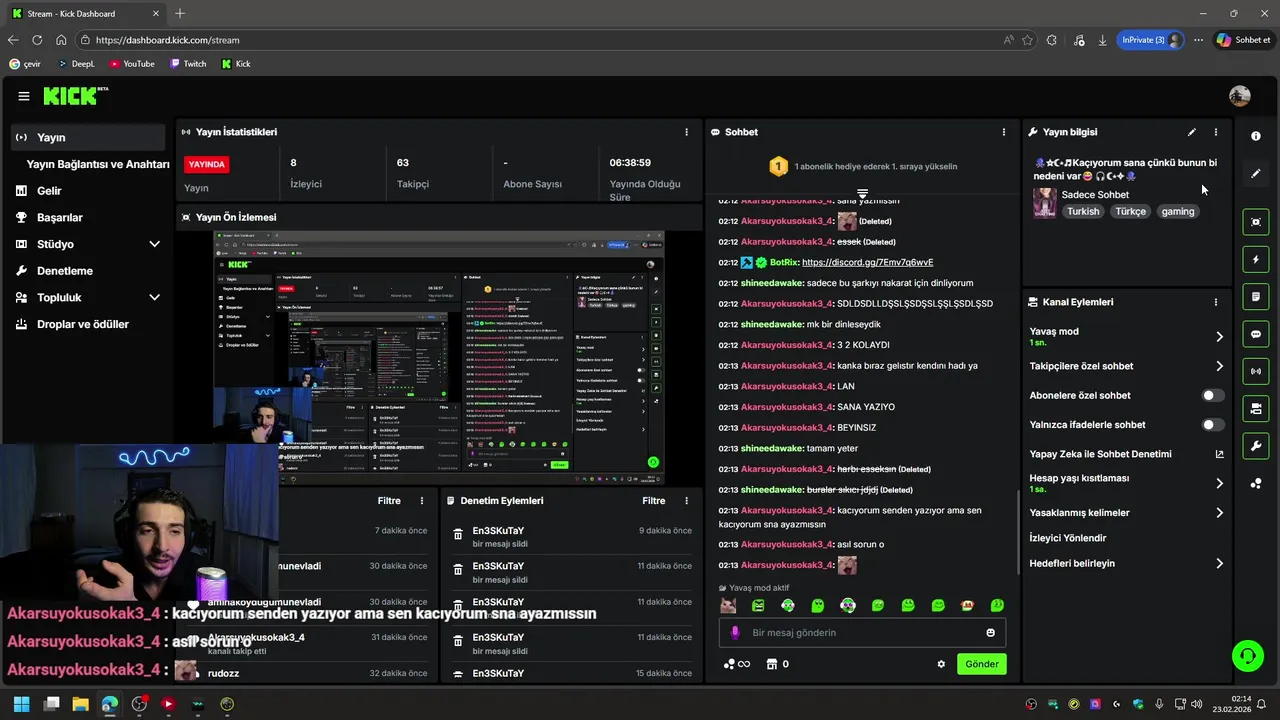Expand the Stüdyo sidebar section
Image resolution: width=1280 pixels, height=720 pixels.
click(x=154, y=244)
